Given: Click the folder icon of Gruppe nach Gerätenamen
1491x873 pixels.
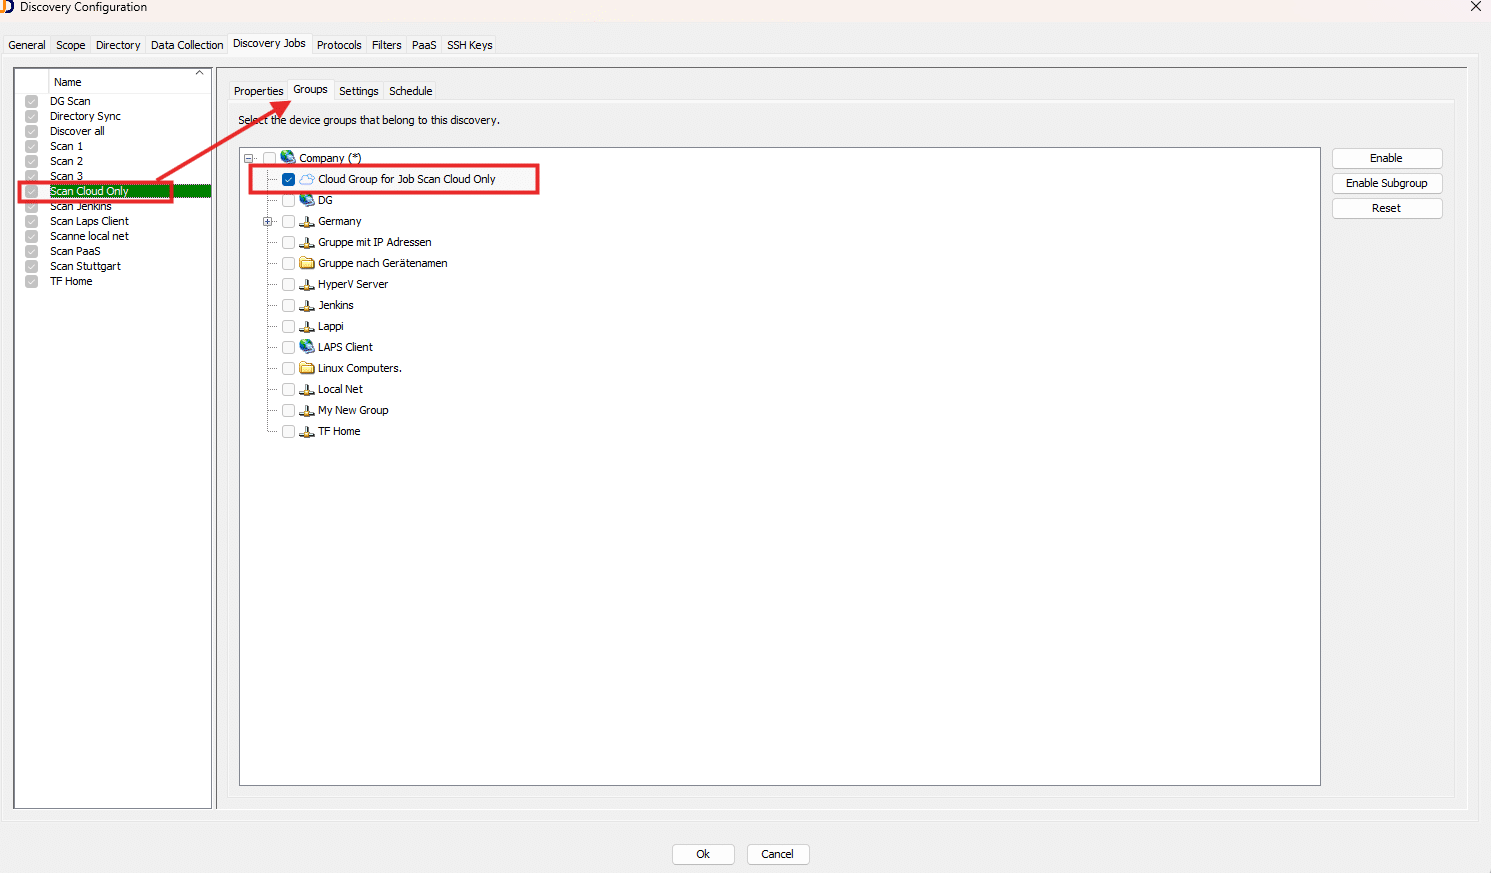Looking at the screenshot, I should pos(306,262).
